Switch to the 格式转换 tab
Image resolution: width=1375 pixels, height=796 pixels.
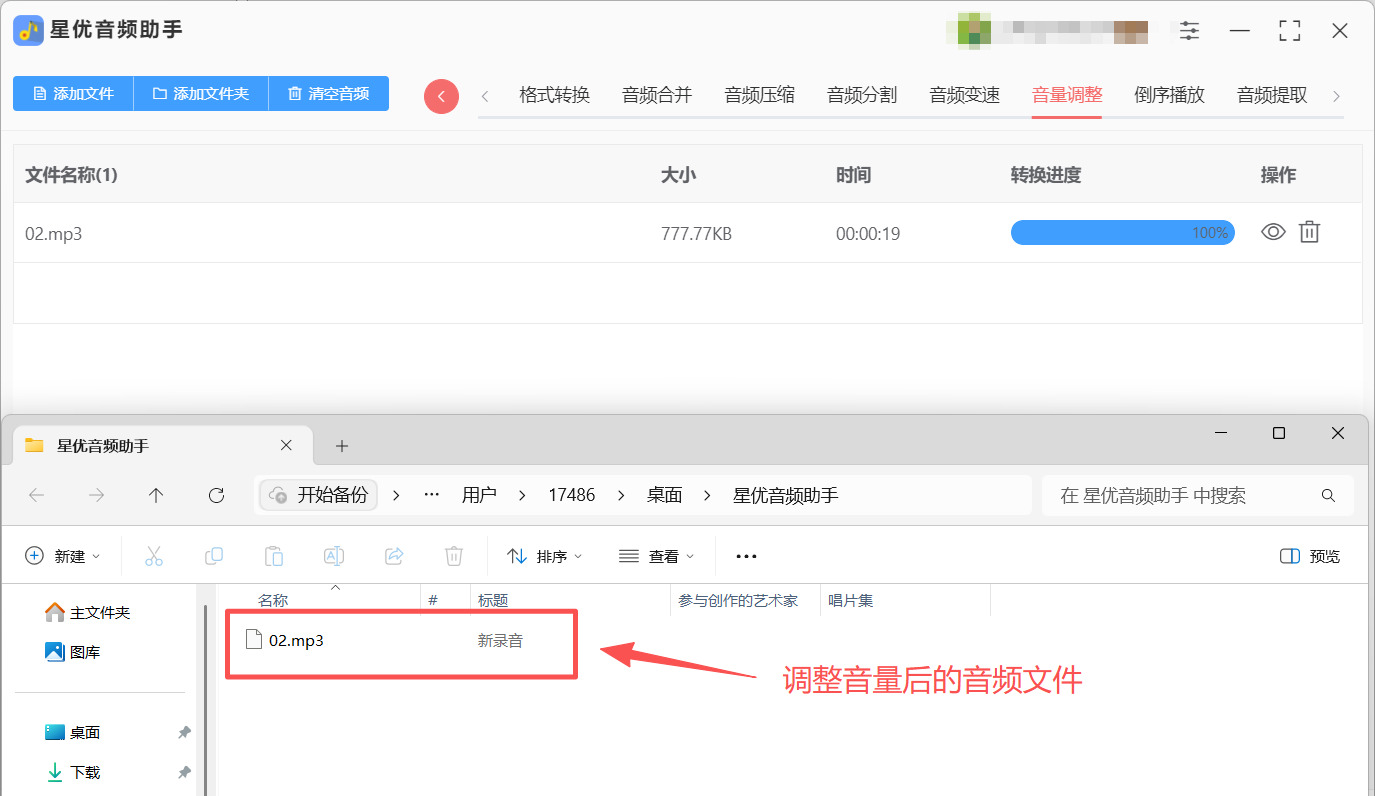tap(554, 95)
